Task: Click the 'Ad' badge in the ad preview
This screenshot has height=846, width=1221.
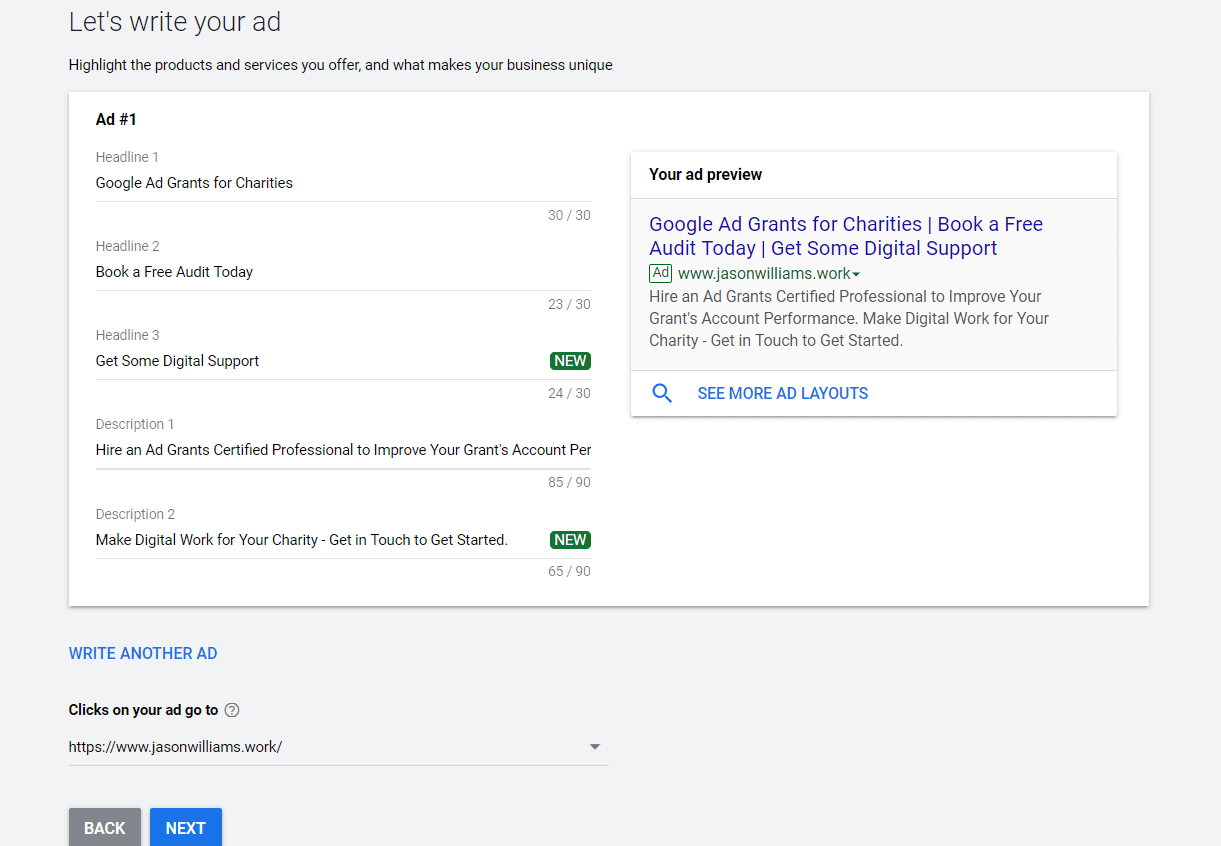Action: [660, 272]
